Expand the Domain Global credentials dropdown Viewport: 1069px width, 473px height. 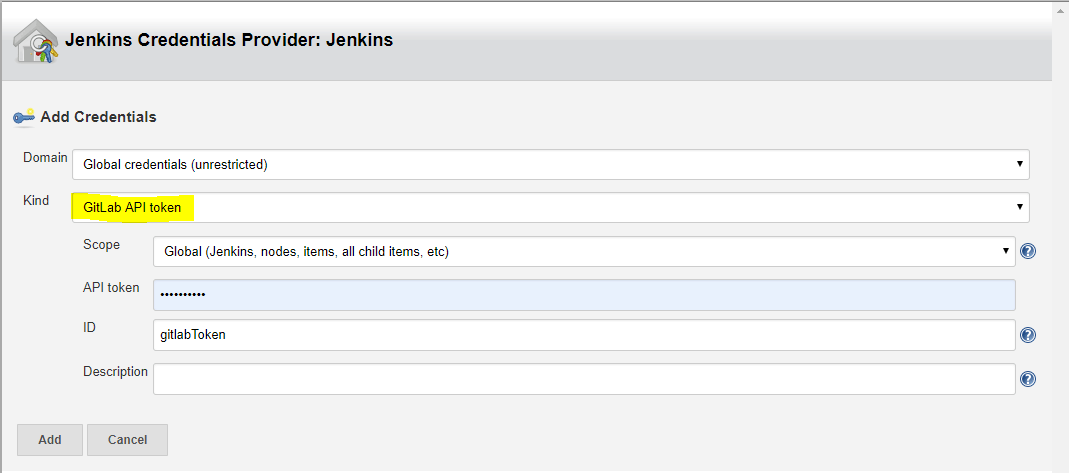click(551, 164)
